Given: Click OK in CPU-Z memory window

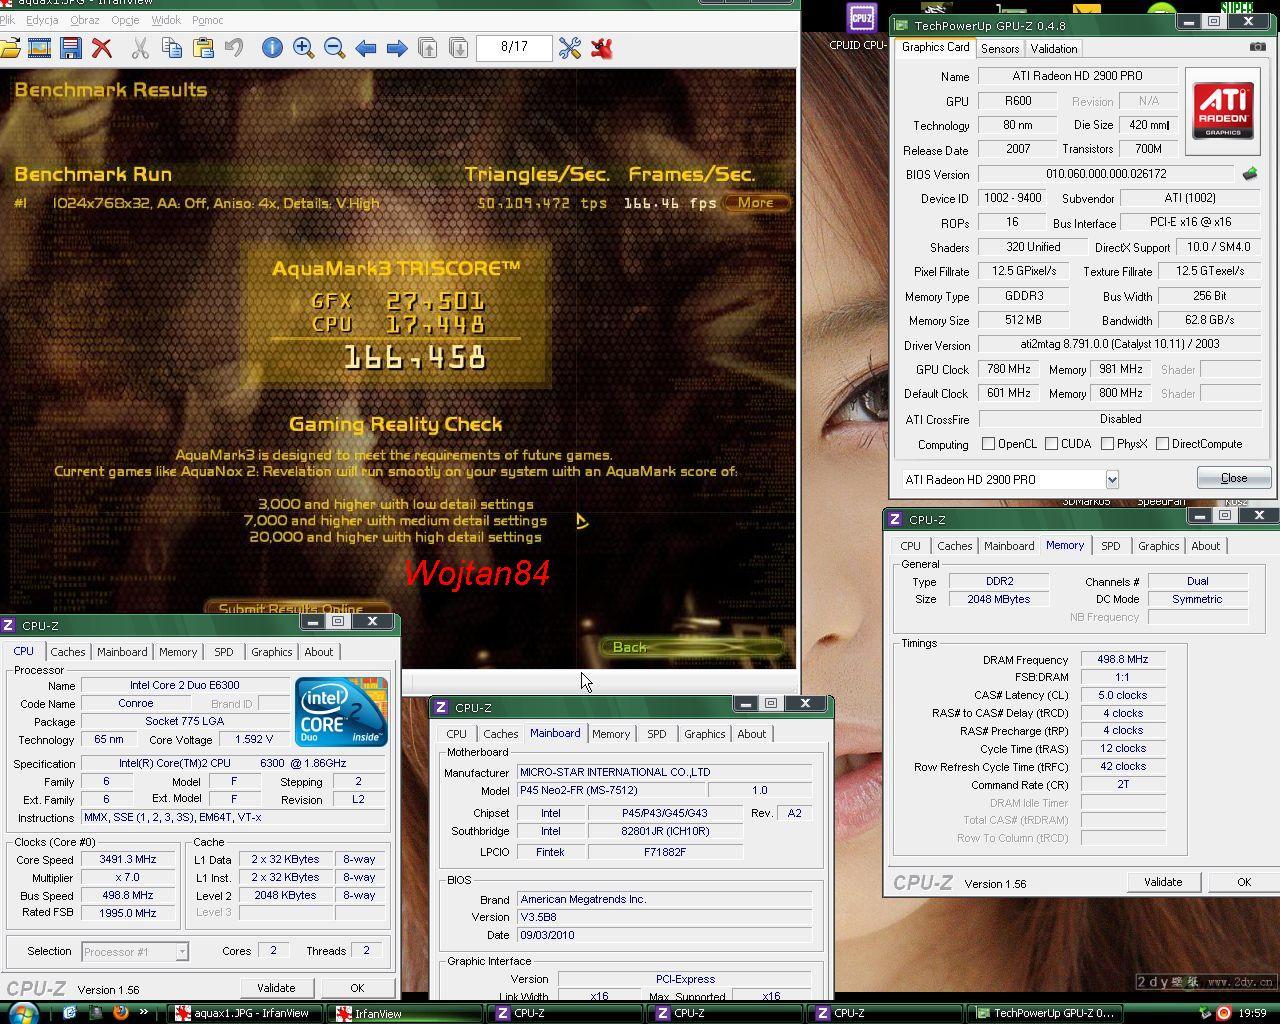Looking at the screenshot, I should point(1244,882).
